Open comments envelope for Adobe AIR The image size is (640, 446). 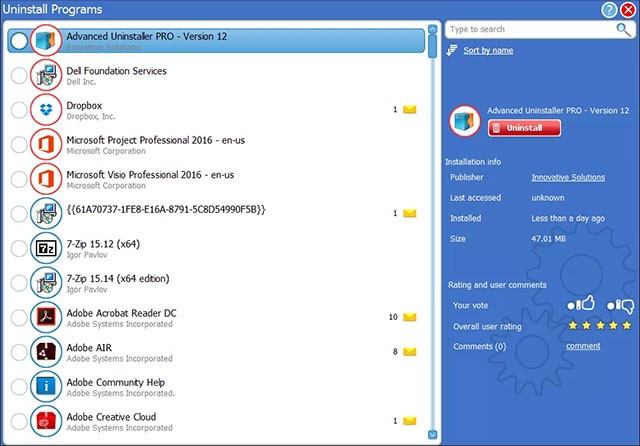tap(410, 352)
